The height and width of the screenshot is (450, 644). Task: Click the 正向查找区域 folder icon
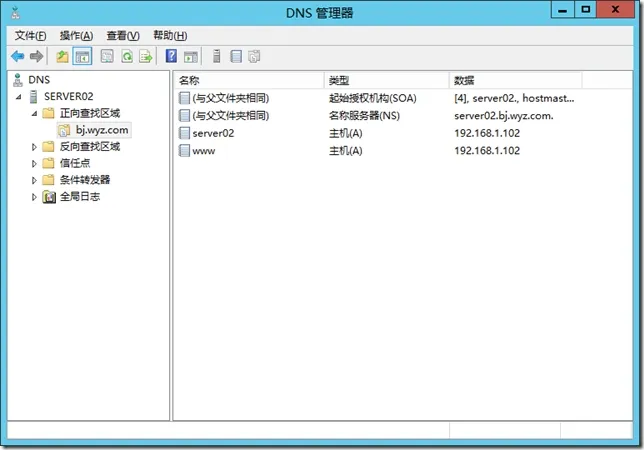coord(48,113)
